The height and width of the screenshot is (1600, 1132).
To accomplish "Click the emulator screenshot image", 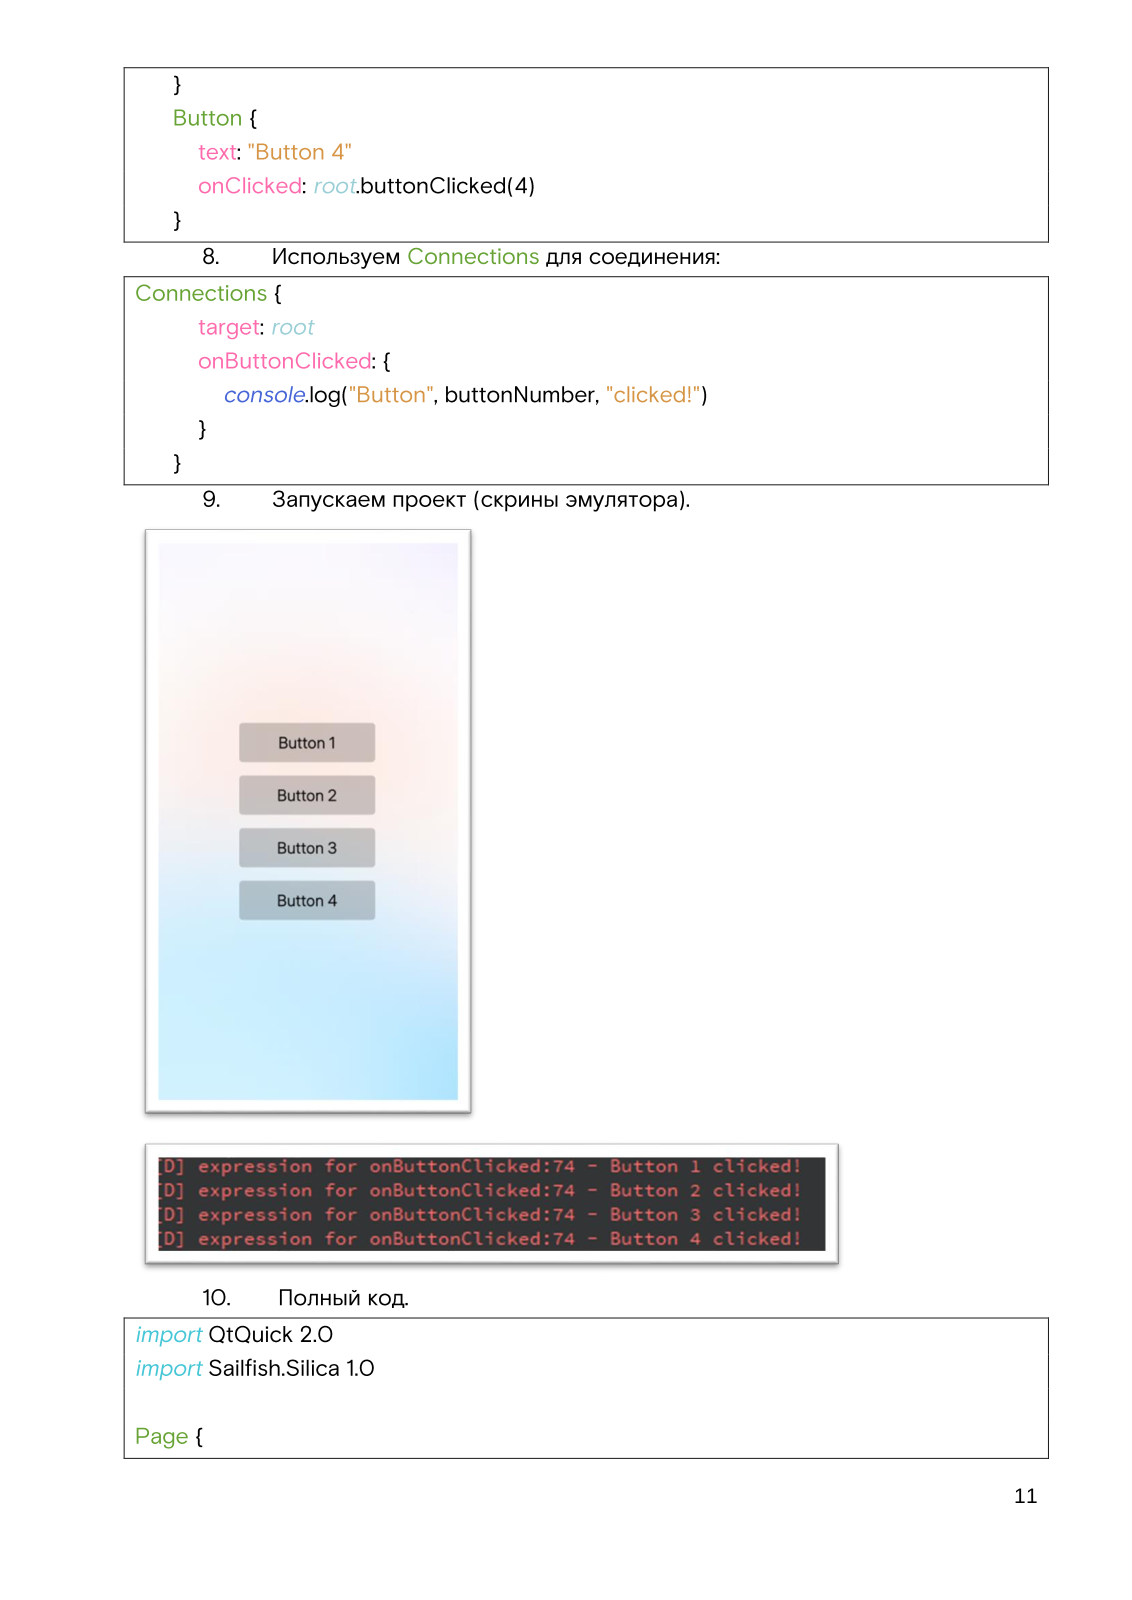I will 308,821.
